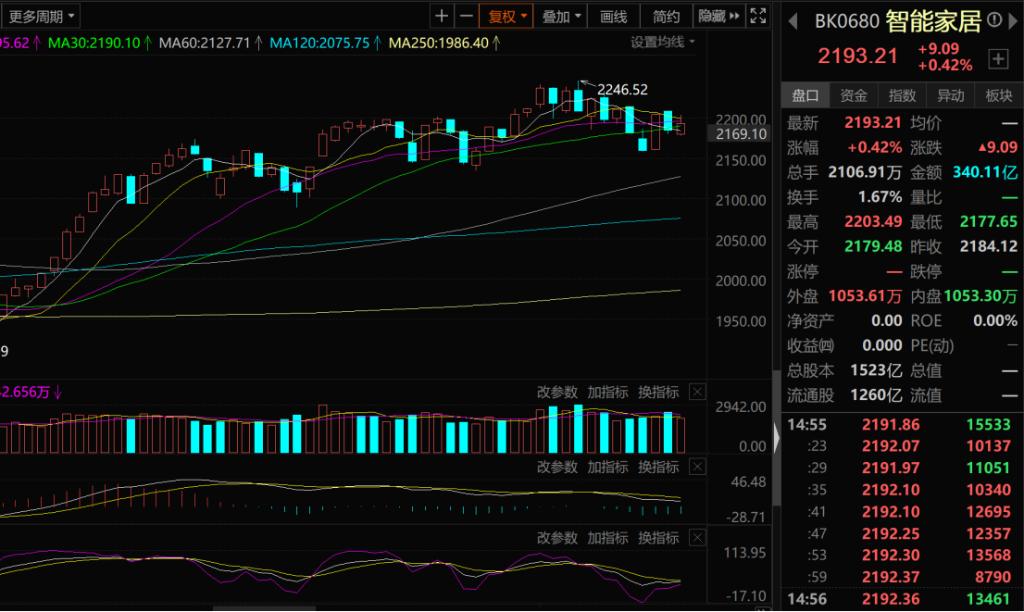Expand the 复权 adjustment dropdown

[509, 16]
